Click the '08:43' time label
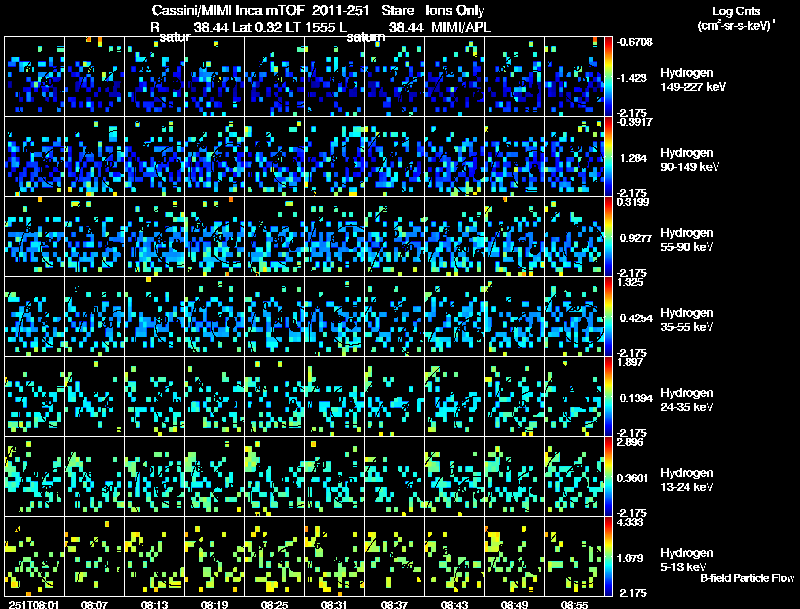The image size is (800, 609). (x=455, y=604)
